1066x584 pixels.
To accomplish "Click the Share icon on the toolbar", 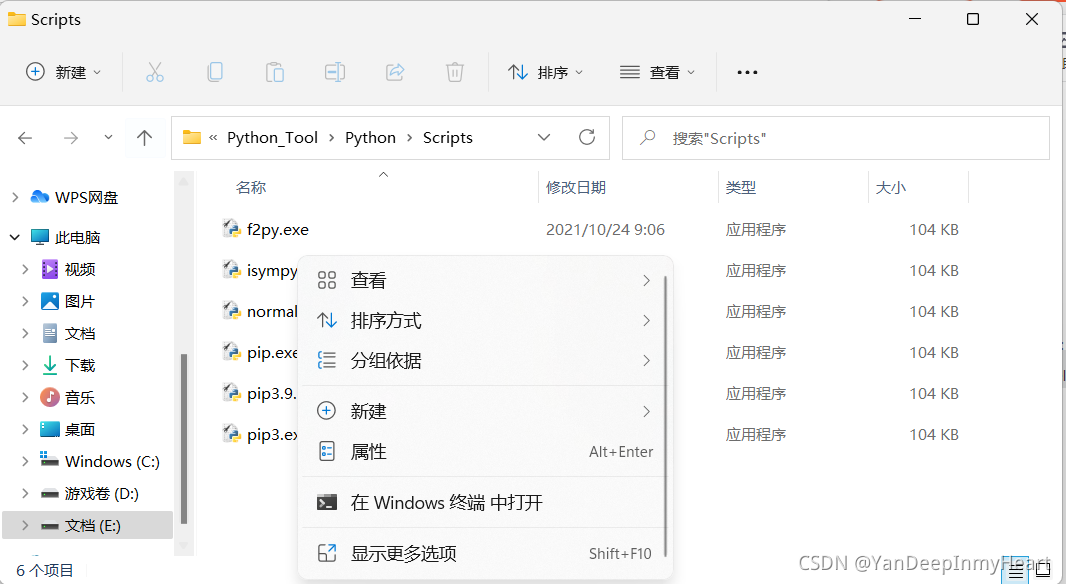I will (395, 71).
